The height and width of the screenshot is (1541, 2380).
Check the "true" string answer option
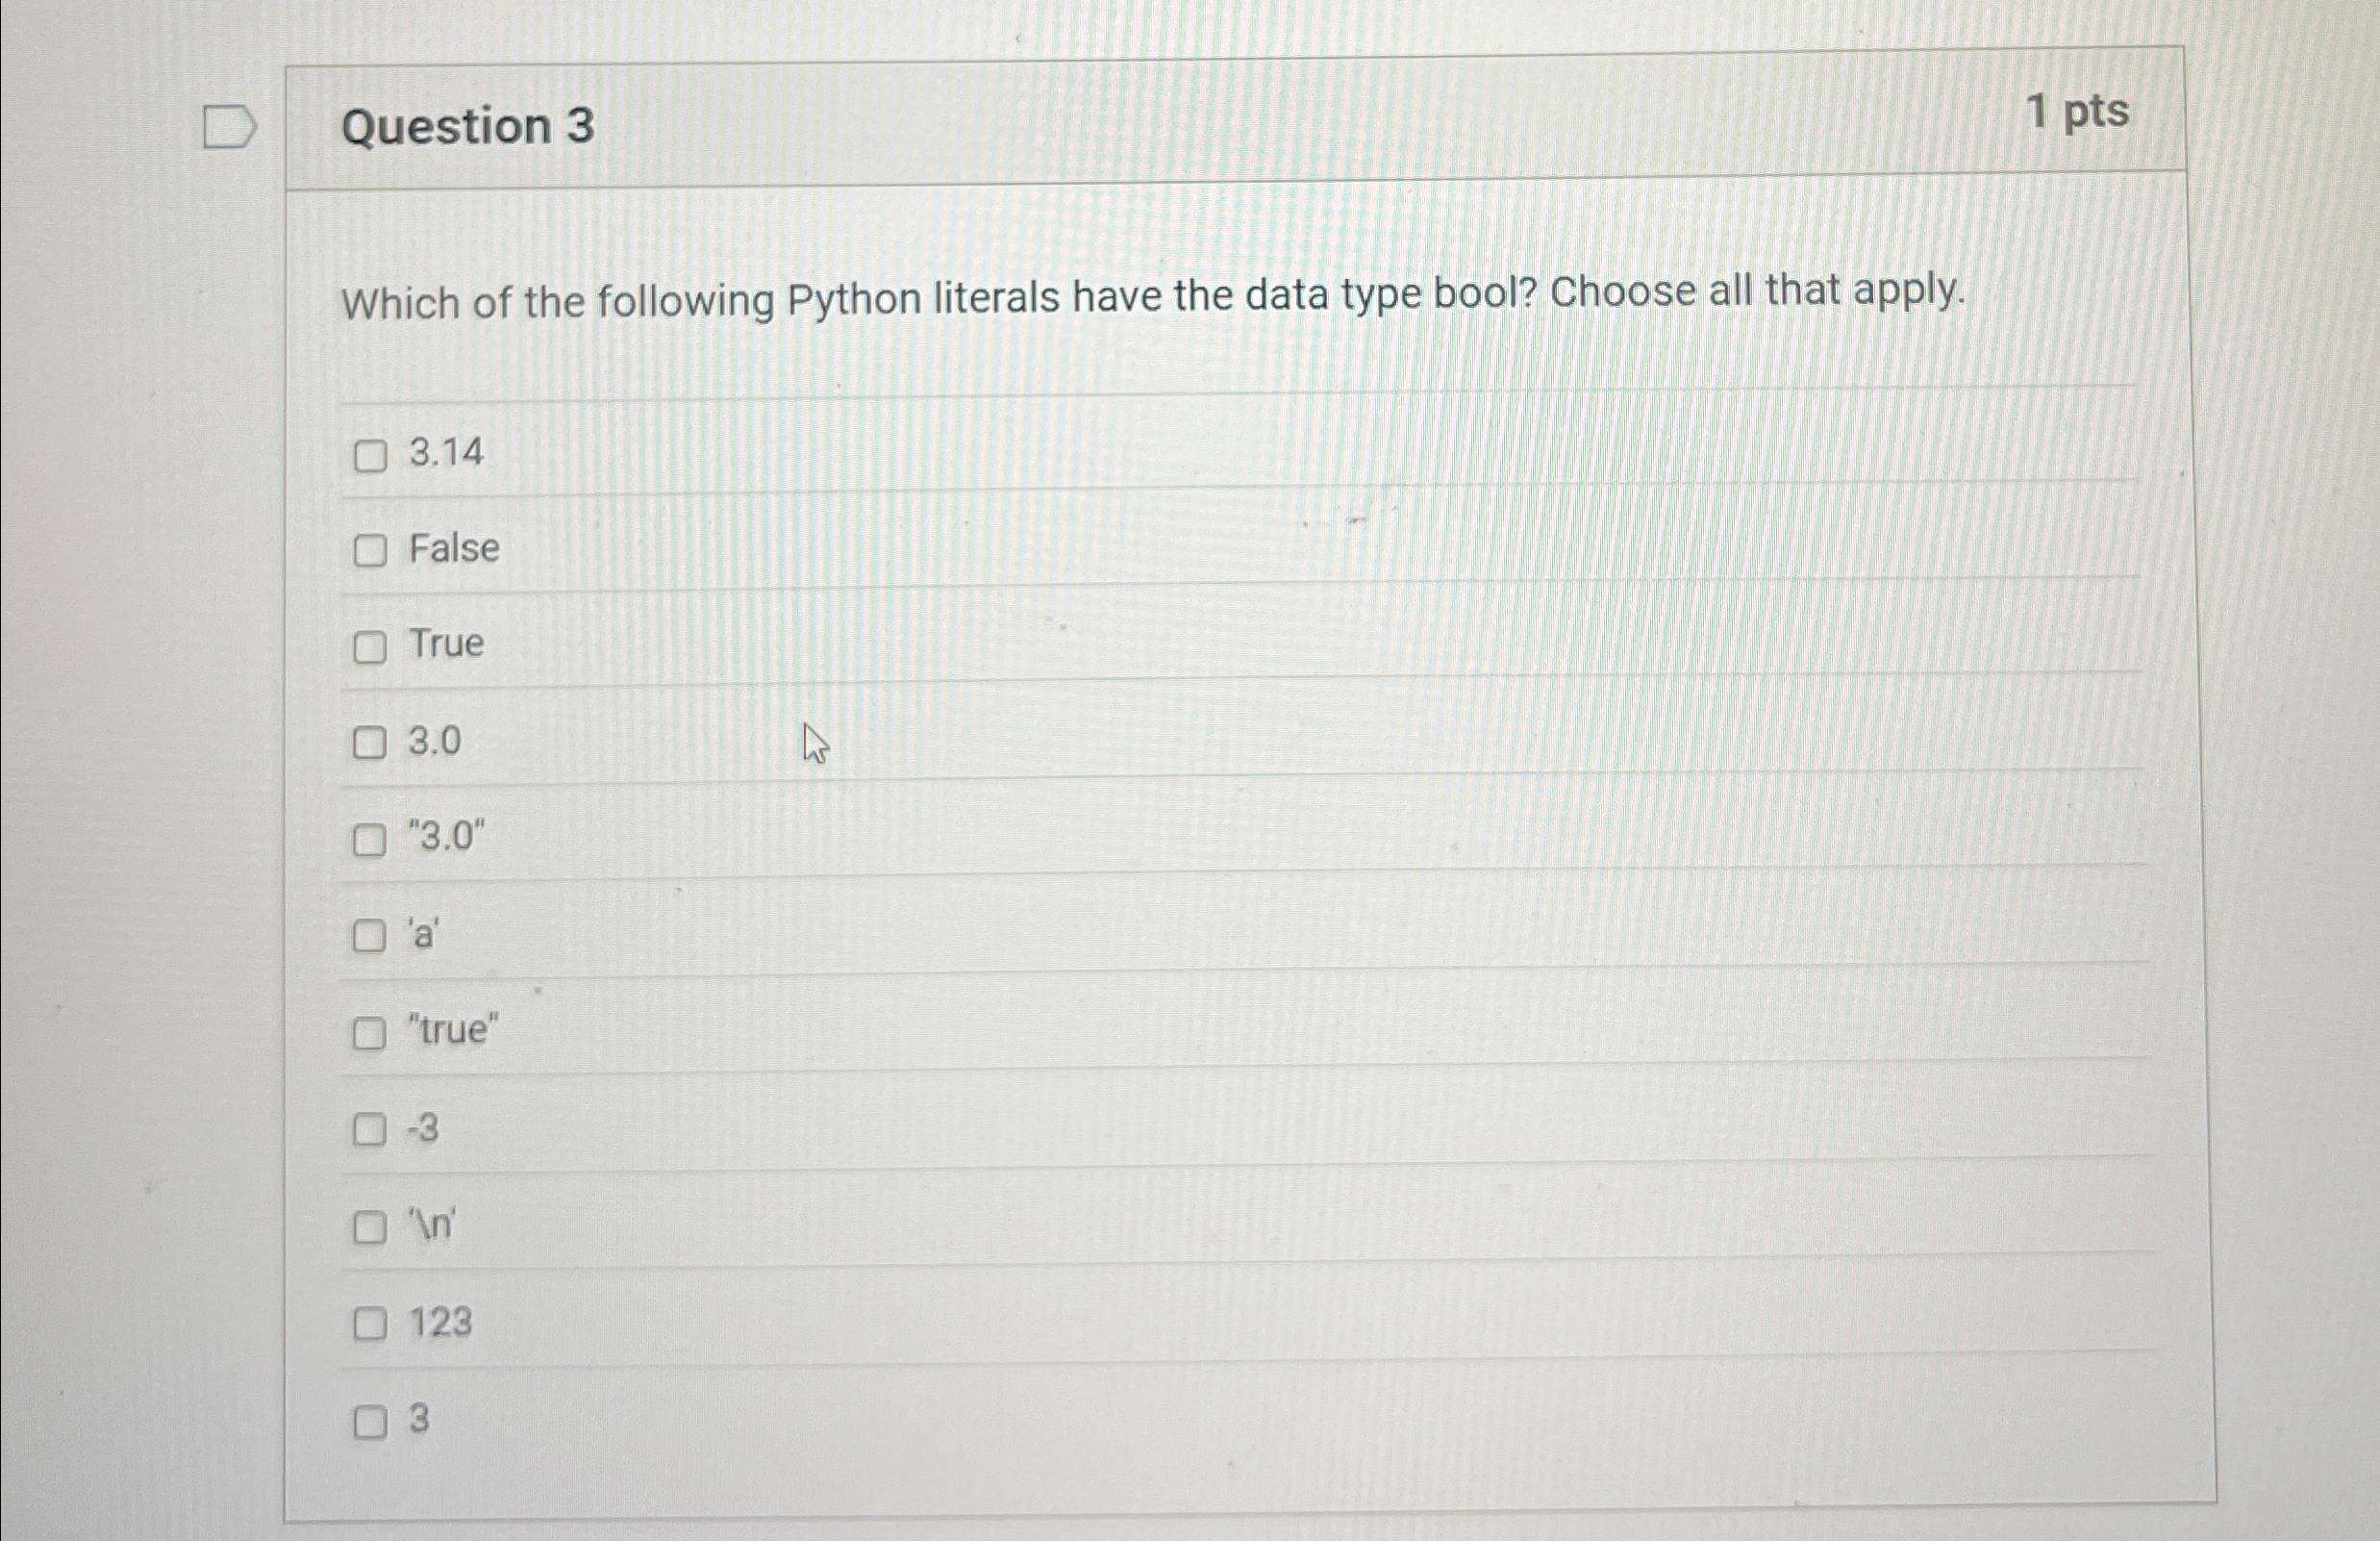click(x=371, y=1034)
